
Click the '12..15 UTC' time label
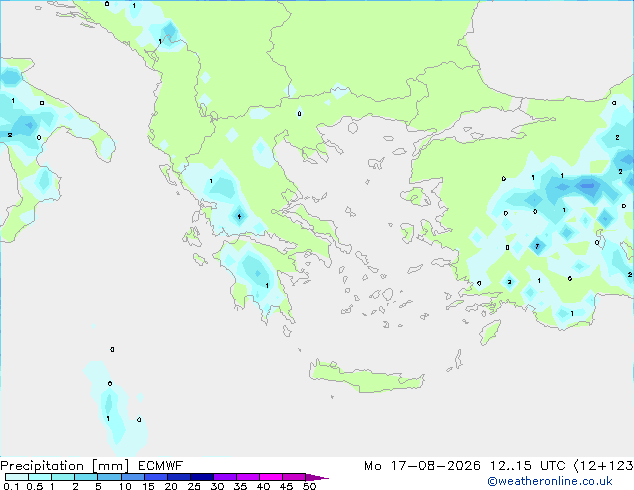[x=527, y=466]
